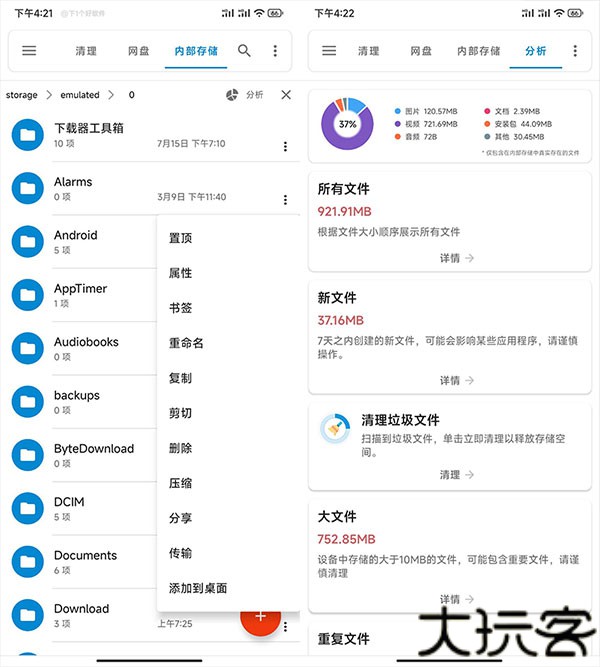
Task: Tap the 大文件 card title
Action: point(337,516)
